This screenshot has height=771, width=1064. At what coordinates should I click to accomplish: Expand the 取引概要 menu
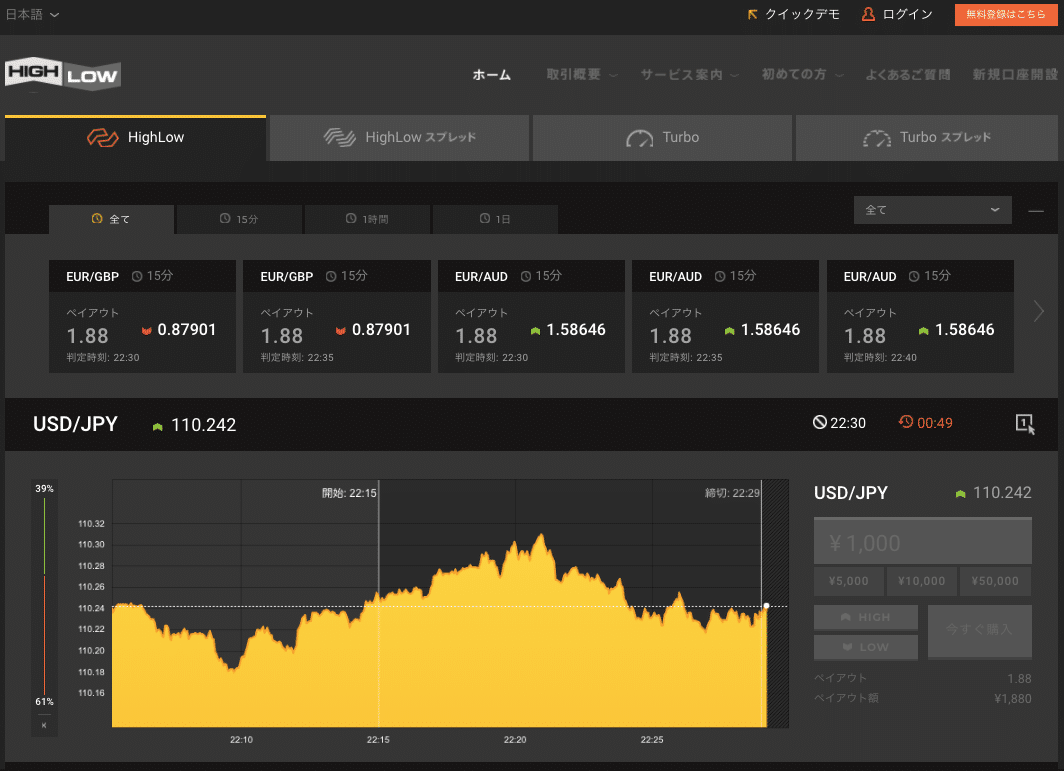(582, 75)
